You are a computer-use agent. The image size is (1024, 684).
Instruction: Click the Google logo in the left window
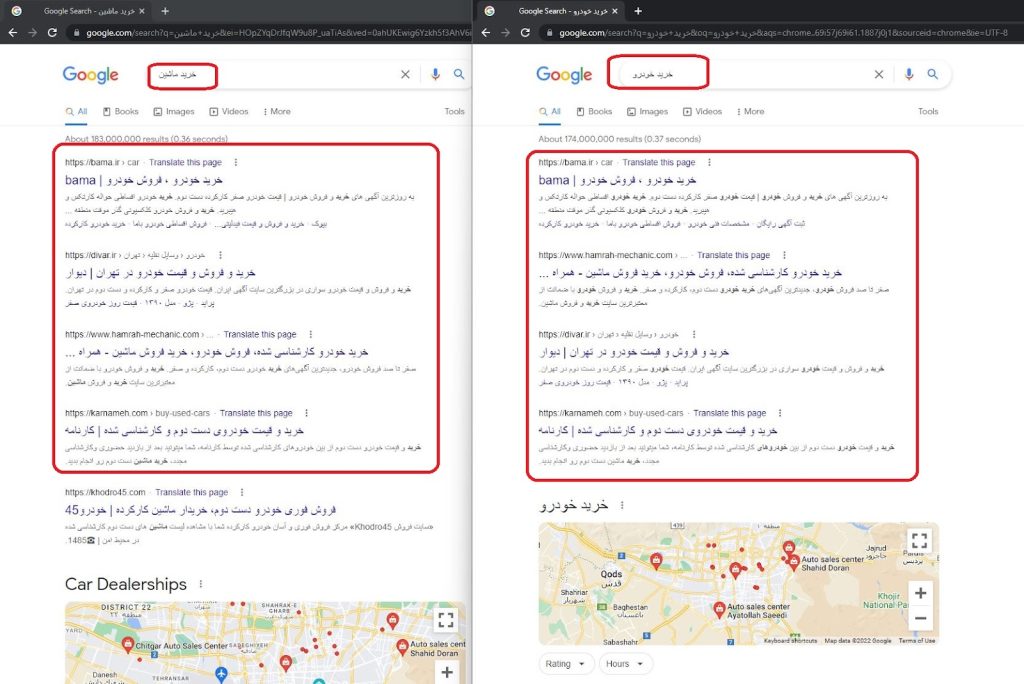click(91, 75)
